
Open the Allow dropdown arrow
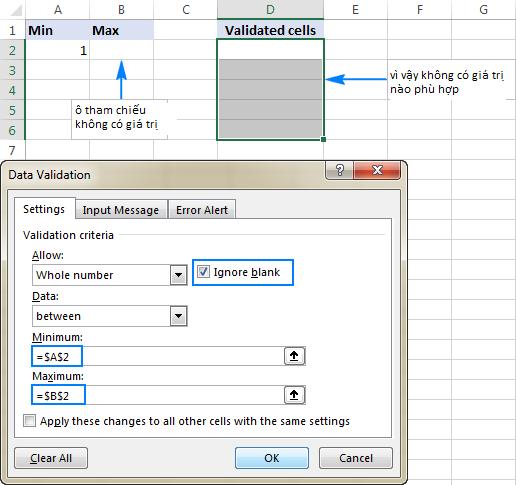tap(178, 275)
